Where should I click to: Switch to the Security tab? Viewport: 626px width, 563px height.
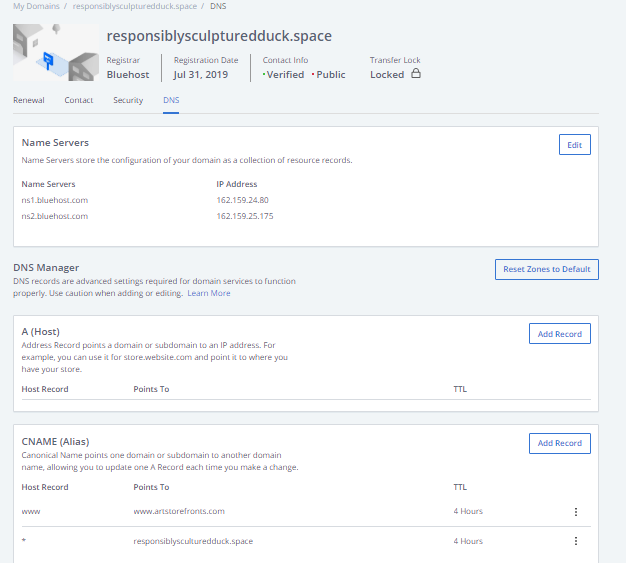pos(128,100)
